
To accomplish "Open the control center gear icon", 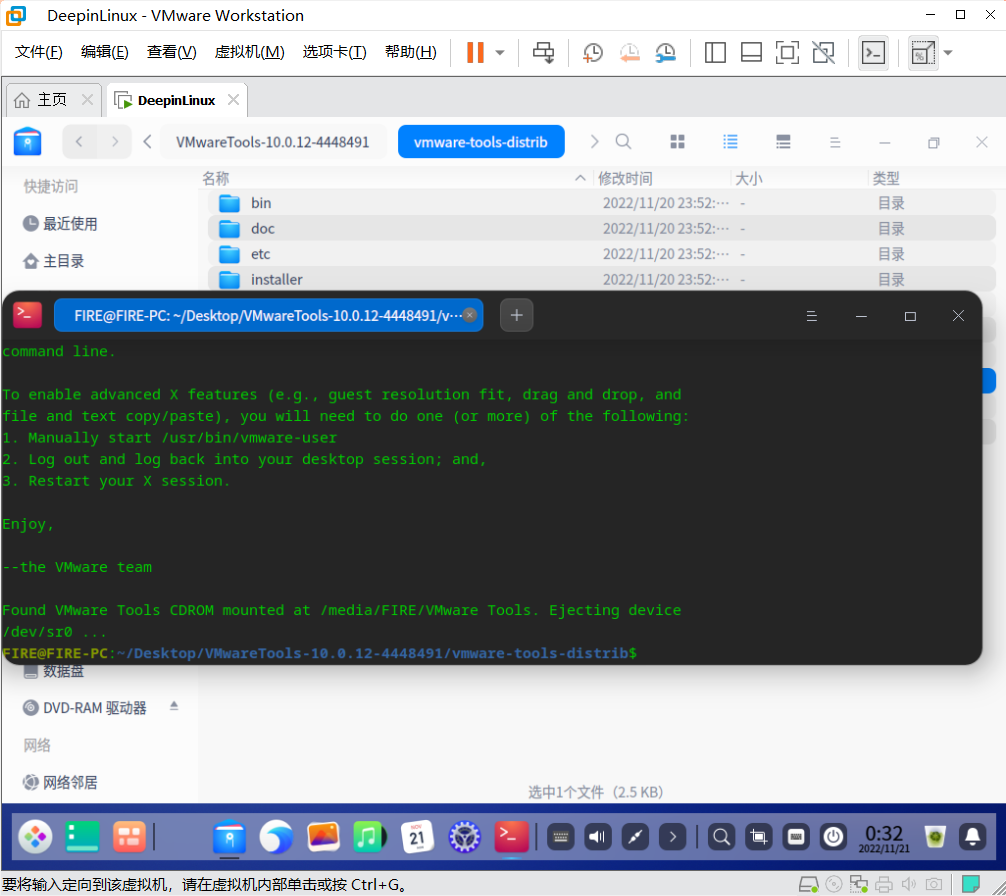I will point(465,837).
